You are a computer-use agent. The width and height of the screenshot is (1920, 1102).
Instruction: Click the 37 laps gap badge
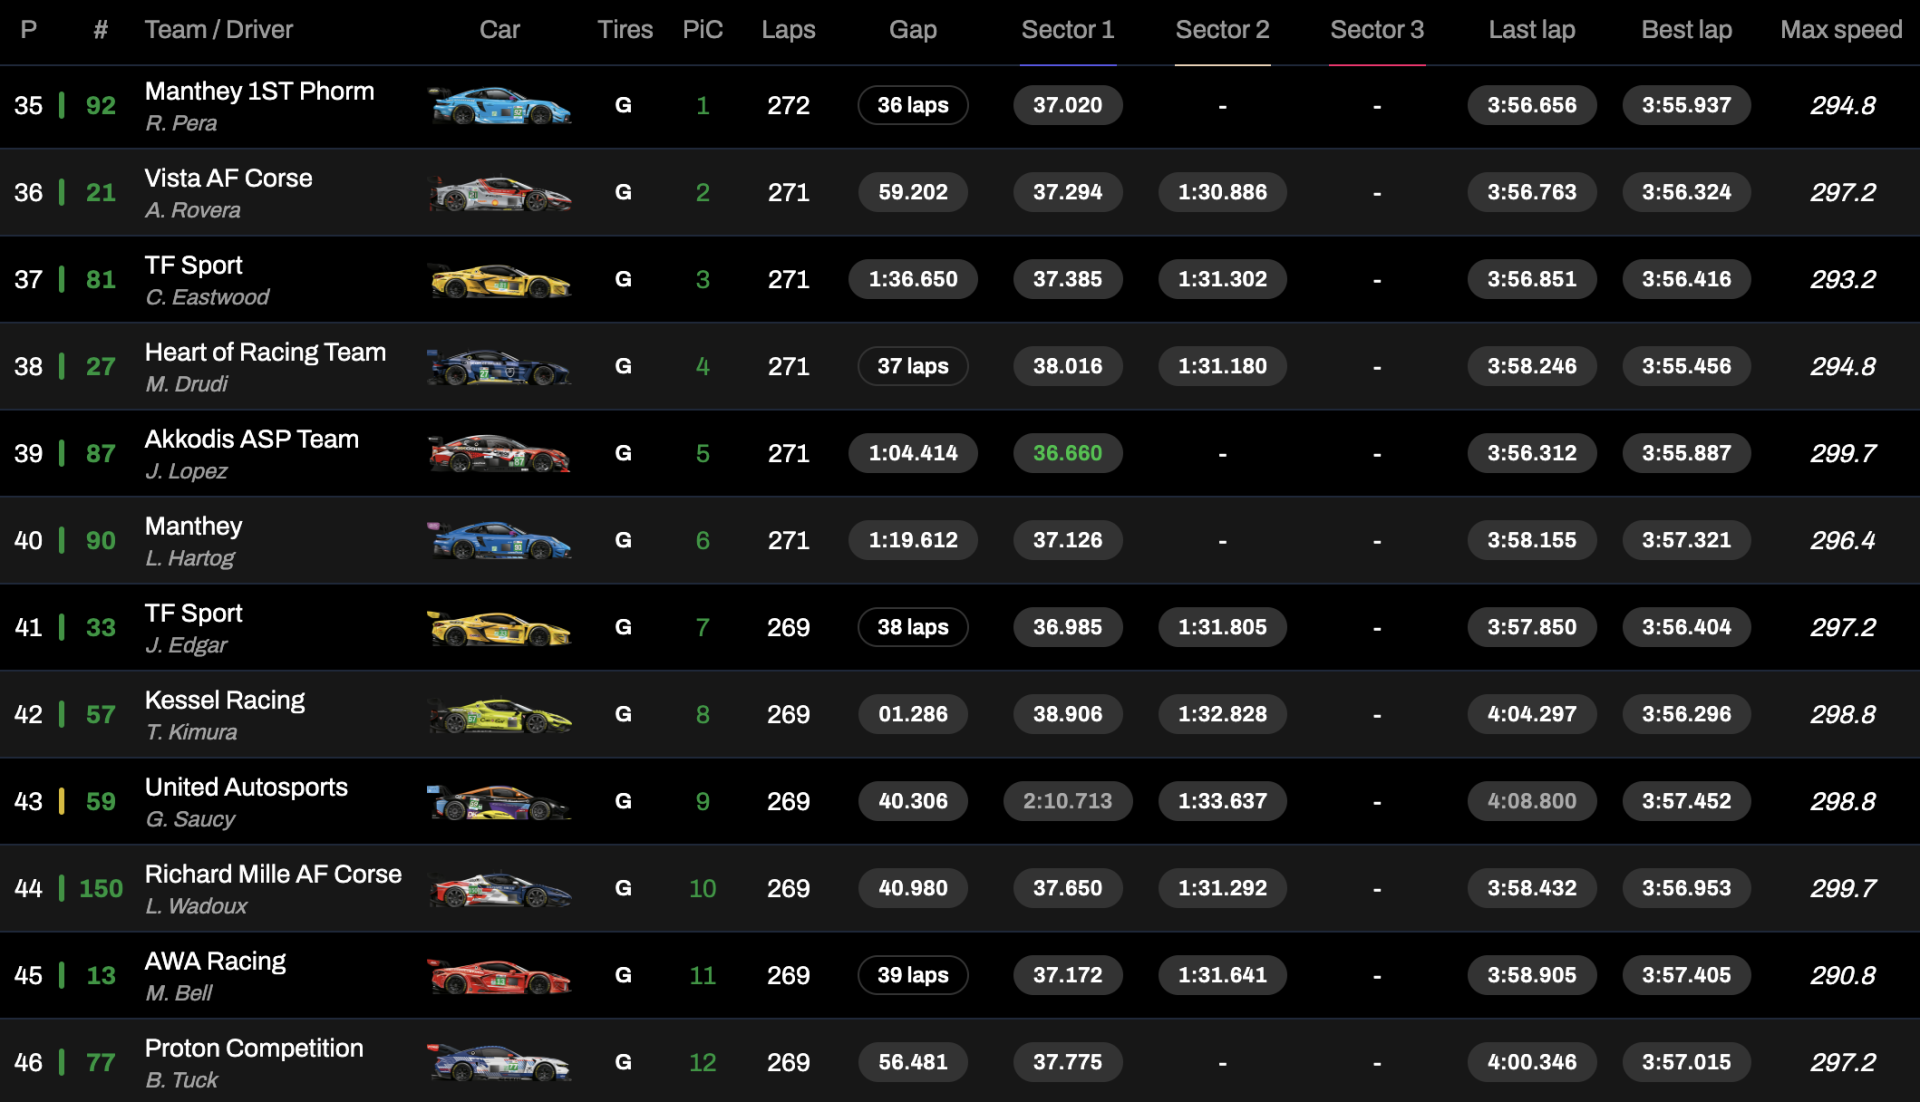pos(913,366)
